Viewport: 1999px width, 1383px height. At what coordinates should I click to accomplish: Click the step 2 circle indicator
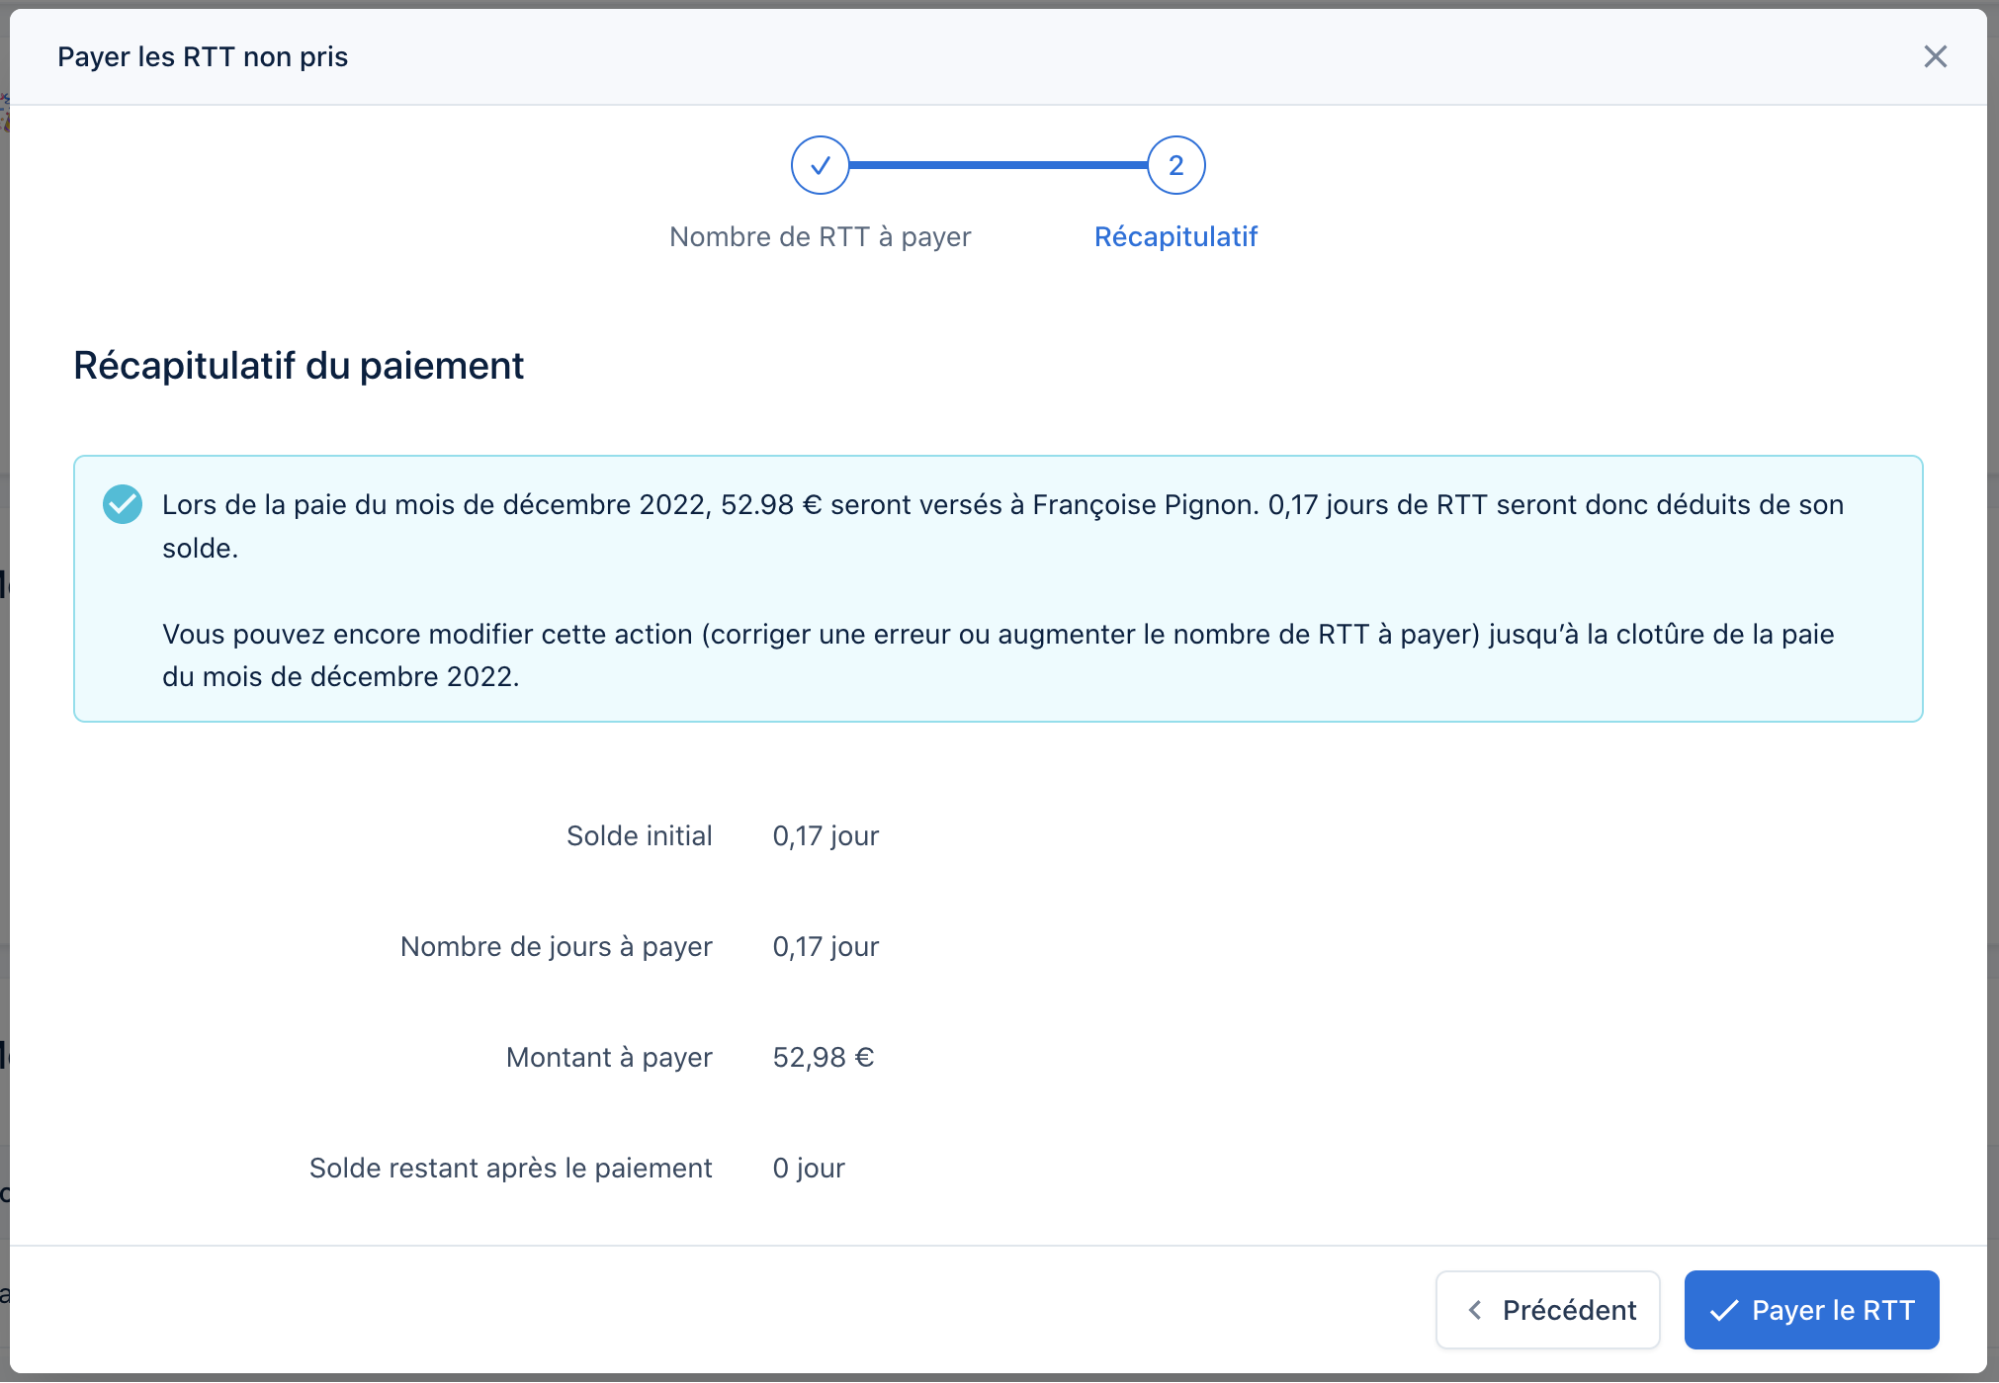[x=1175, y=165]
